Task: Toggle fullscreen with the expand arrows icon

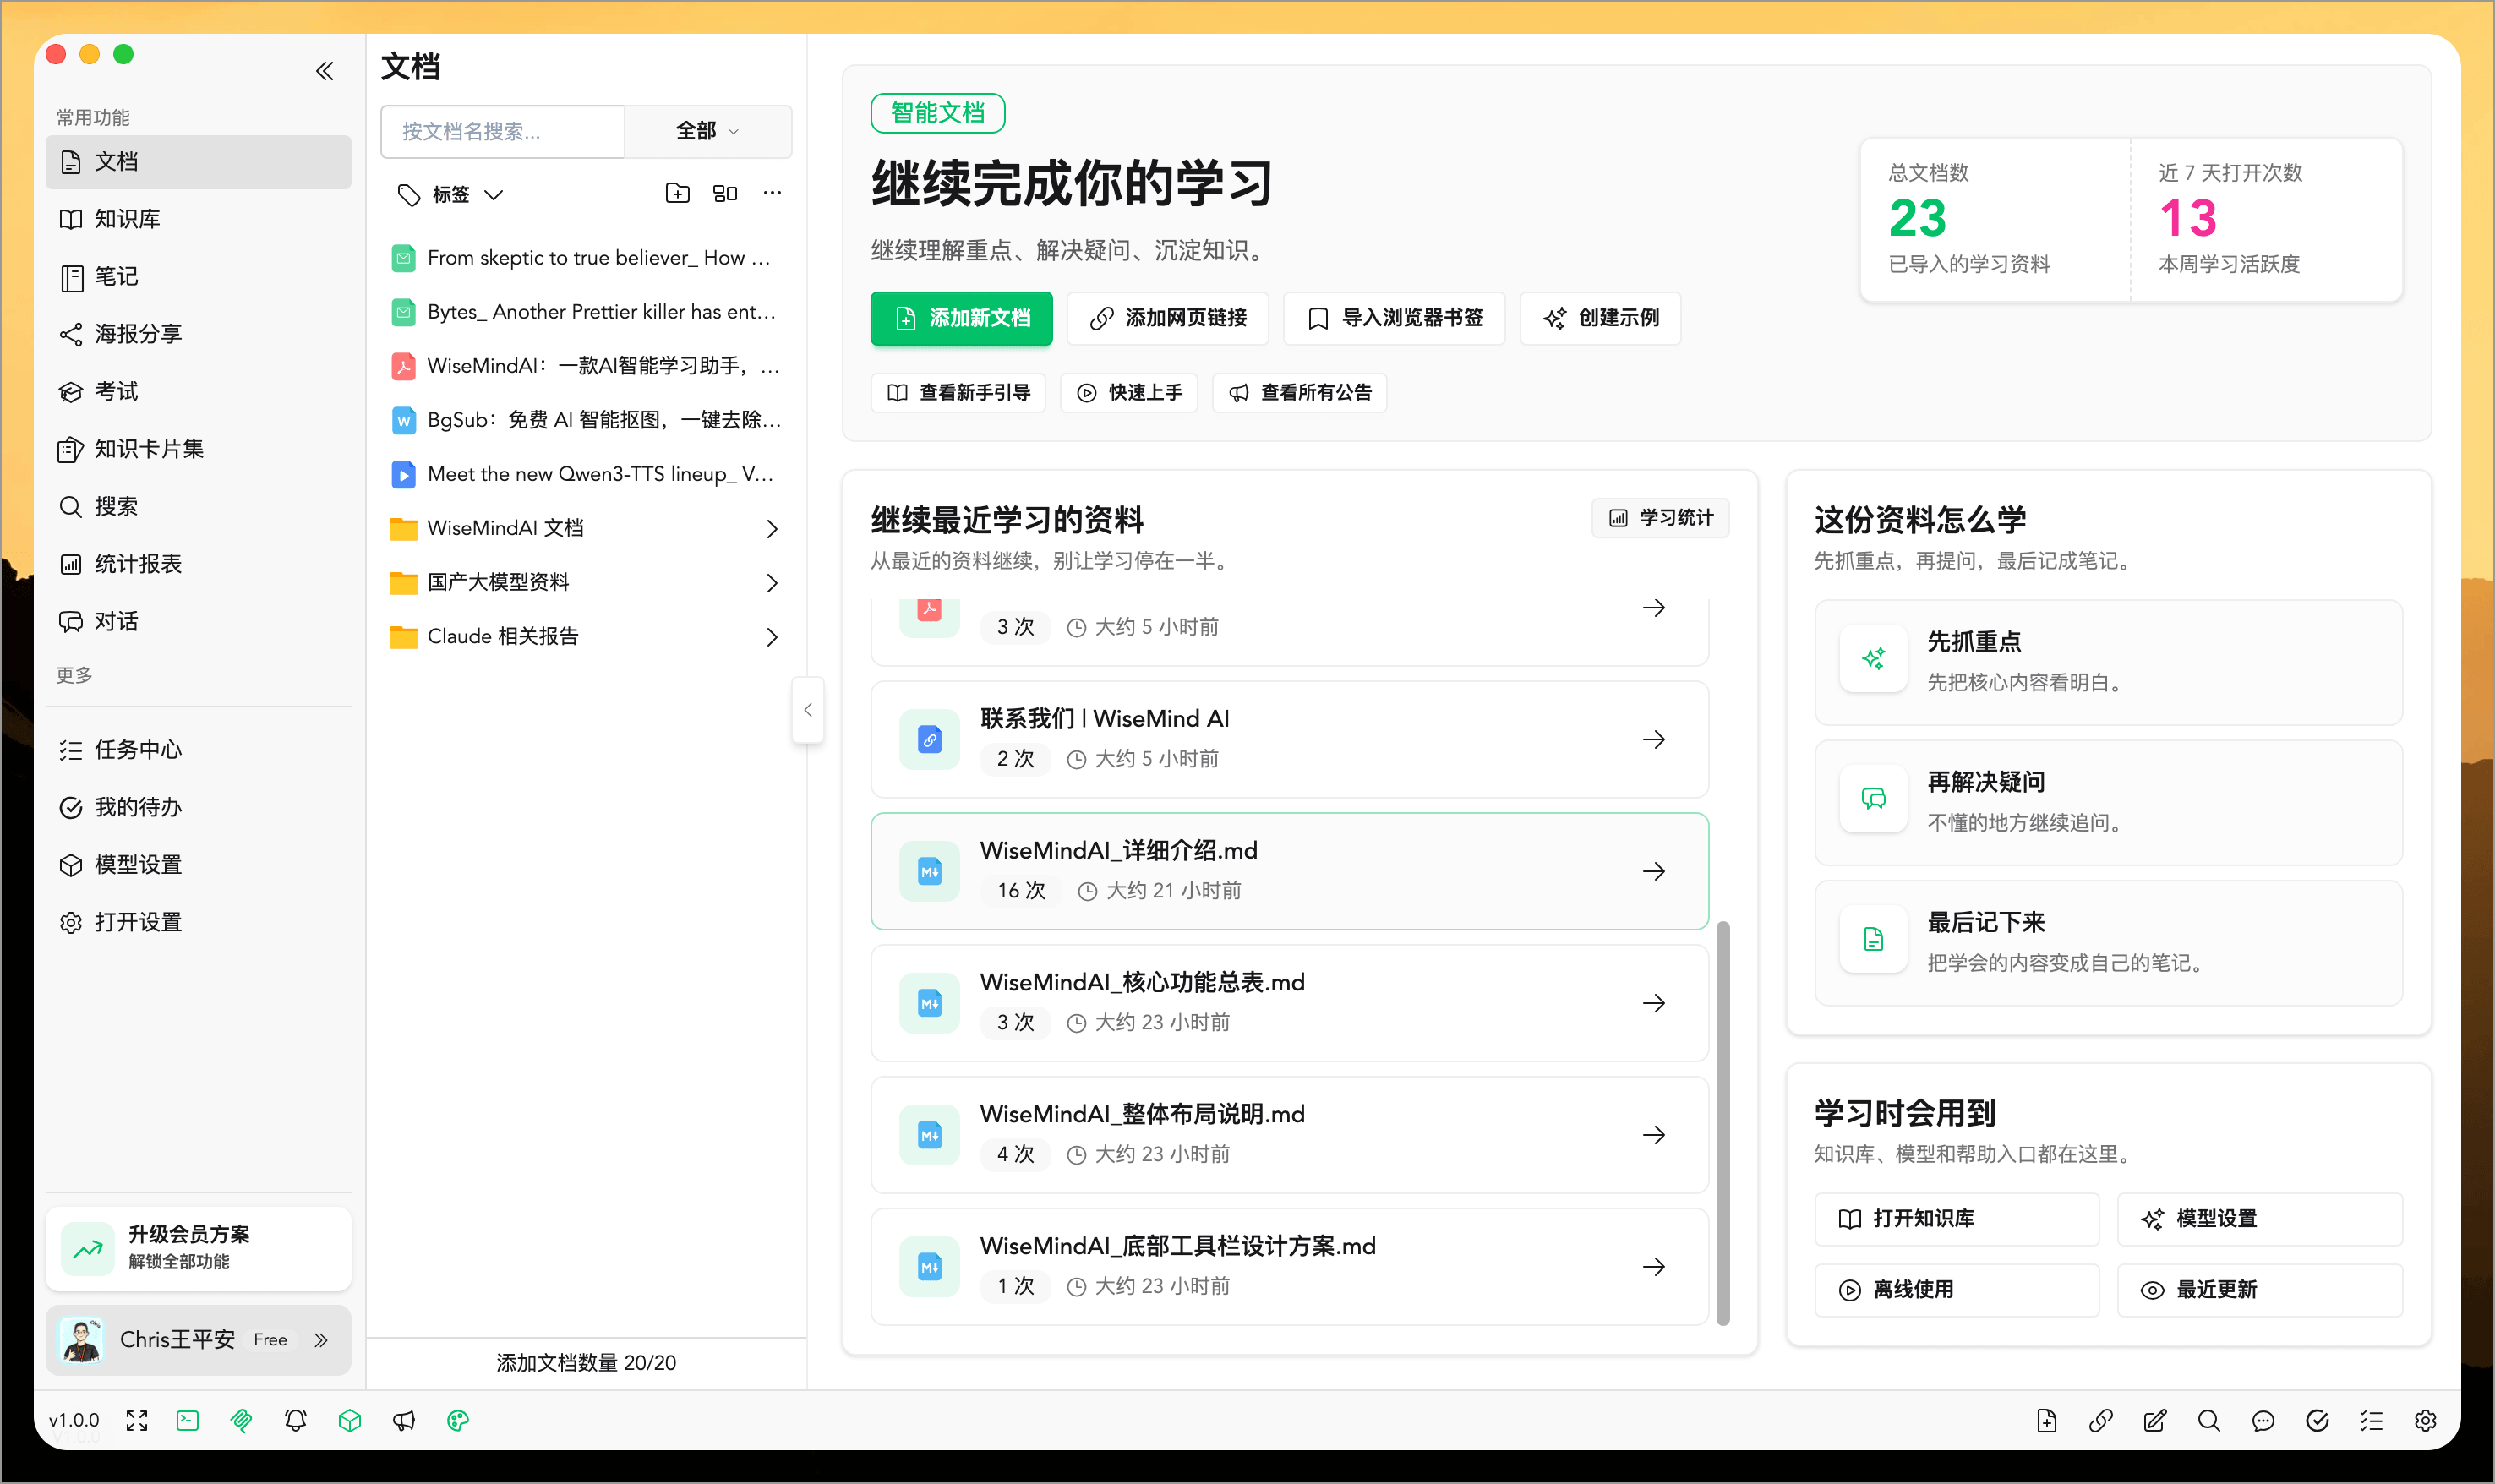Action: pyautogui.click(x=137, y=1420)
